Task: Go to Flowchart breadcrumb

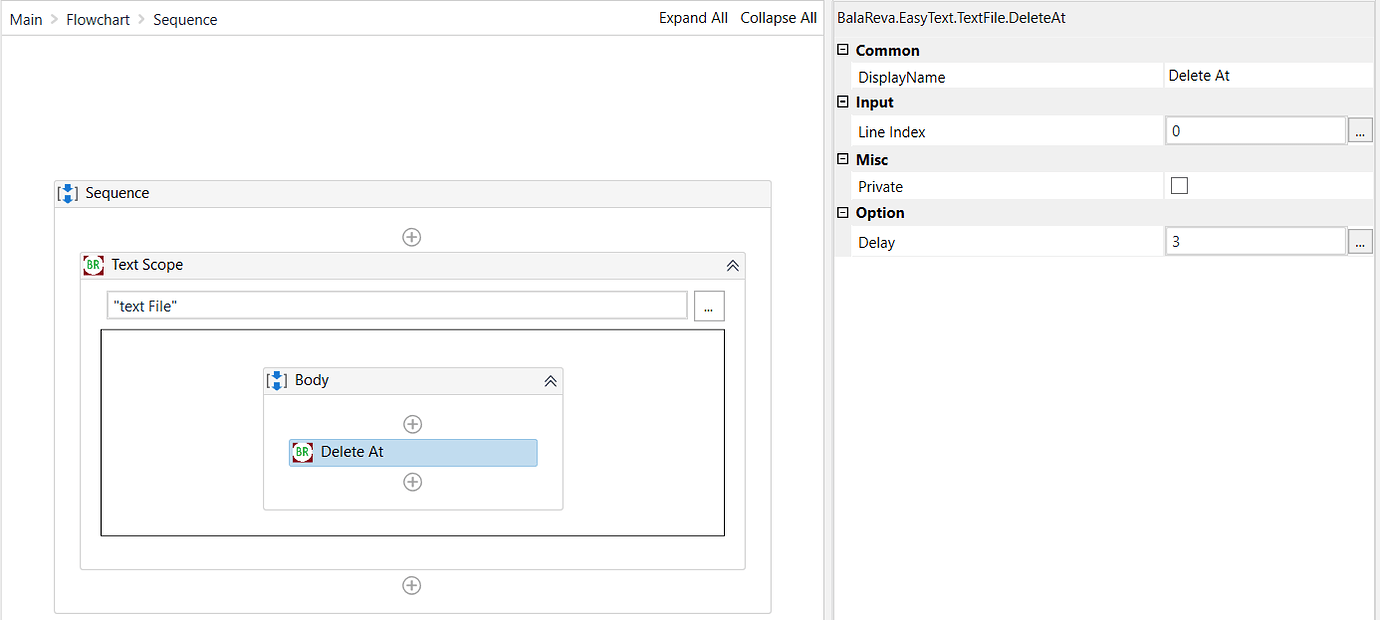Action: tap(98, 19)
